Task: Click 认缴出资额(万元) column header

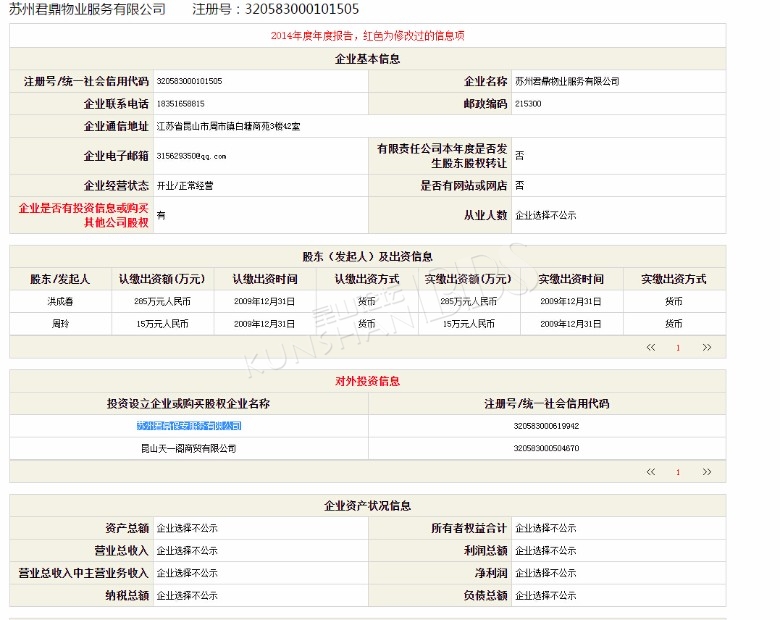Action: click(162, 279)
